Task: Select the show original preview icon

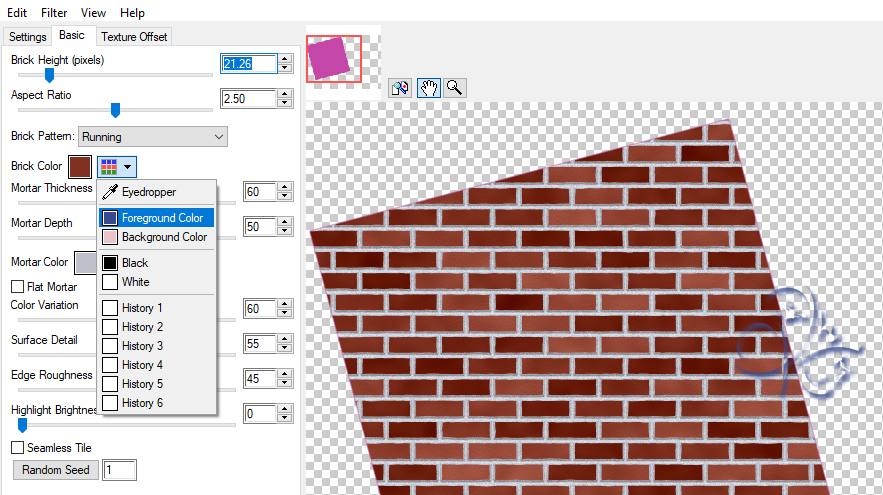Action: coord(400,88)
